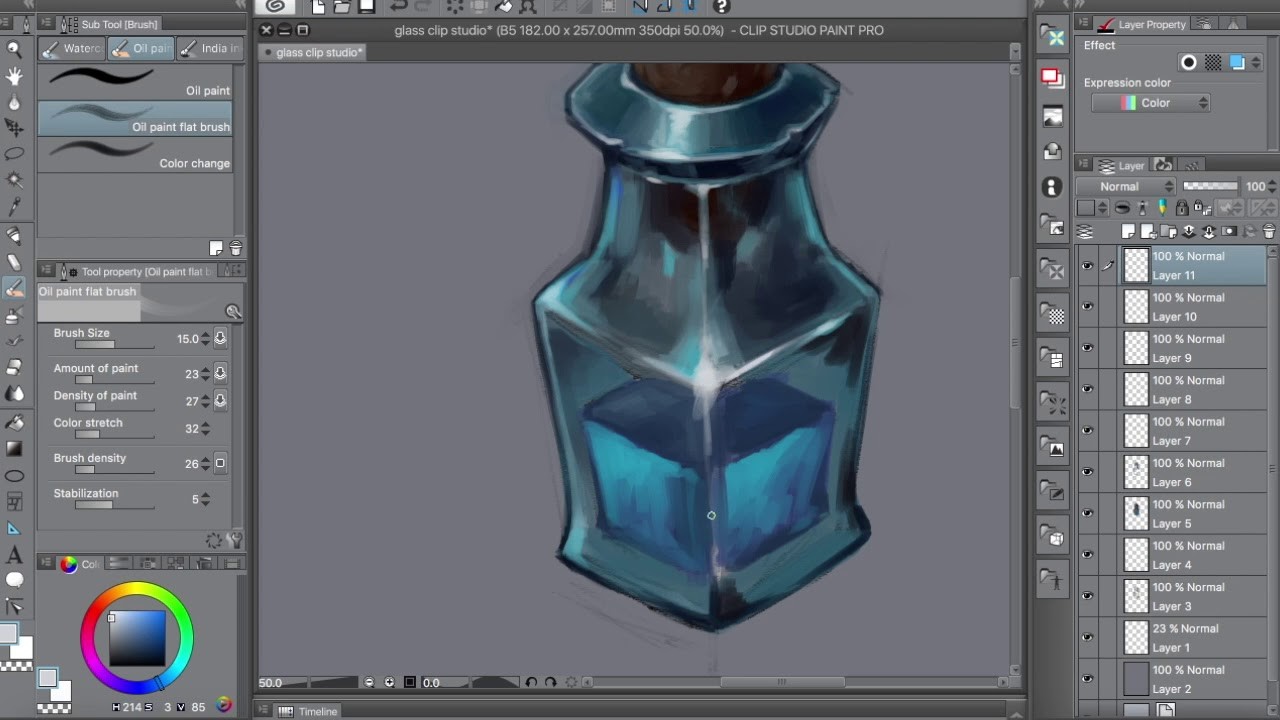Select the Zoom magnifier tool
The width and height of the screenshot is (1280, 720).
[14, 46]
